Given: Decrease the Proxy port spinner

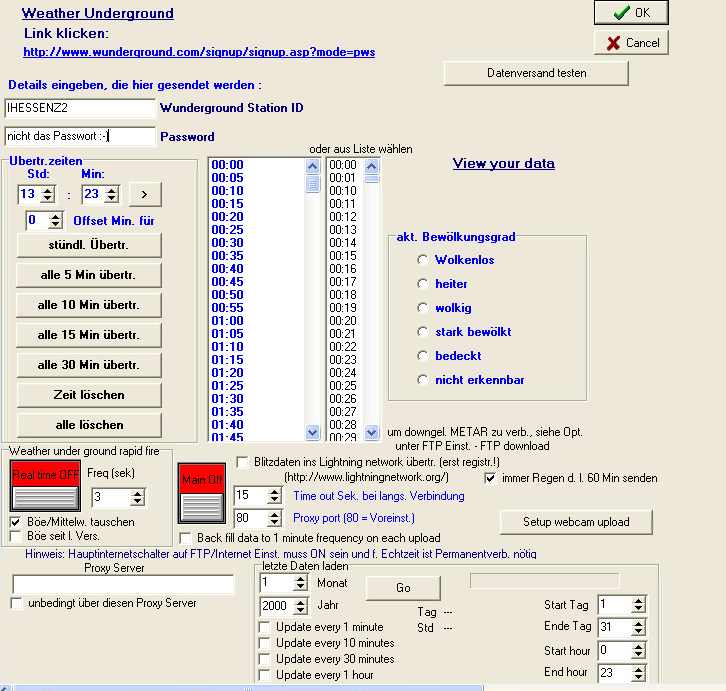Looking at the screenshot, I should click(275, 522).
